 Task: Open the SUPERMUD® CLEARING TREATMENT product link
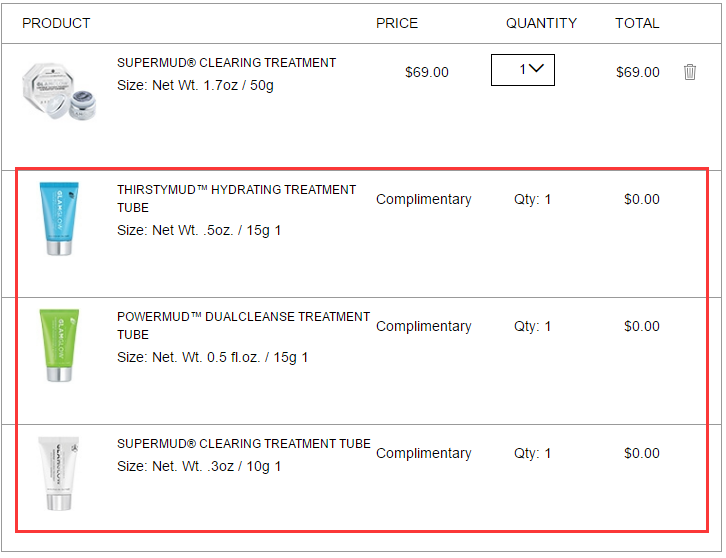226,63
